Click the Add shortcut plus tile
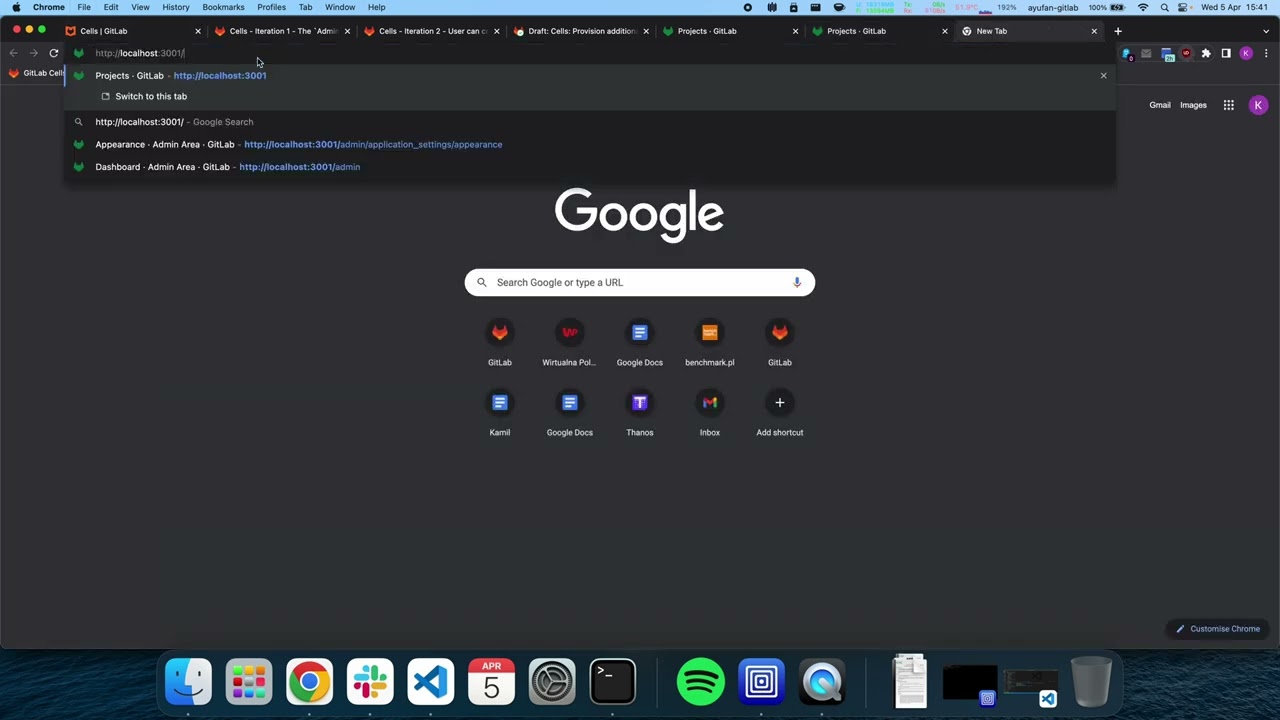The height and width of the screenshot is (720, 1280). pyautogui.click(x=779, y=413)
